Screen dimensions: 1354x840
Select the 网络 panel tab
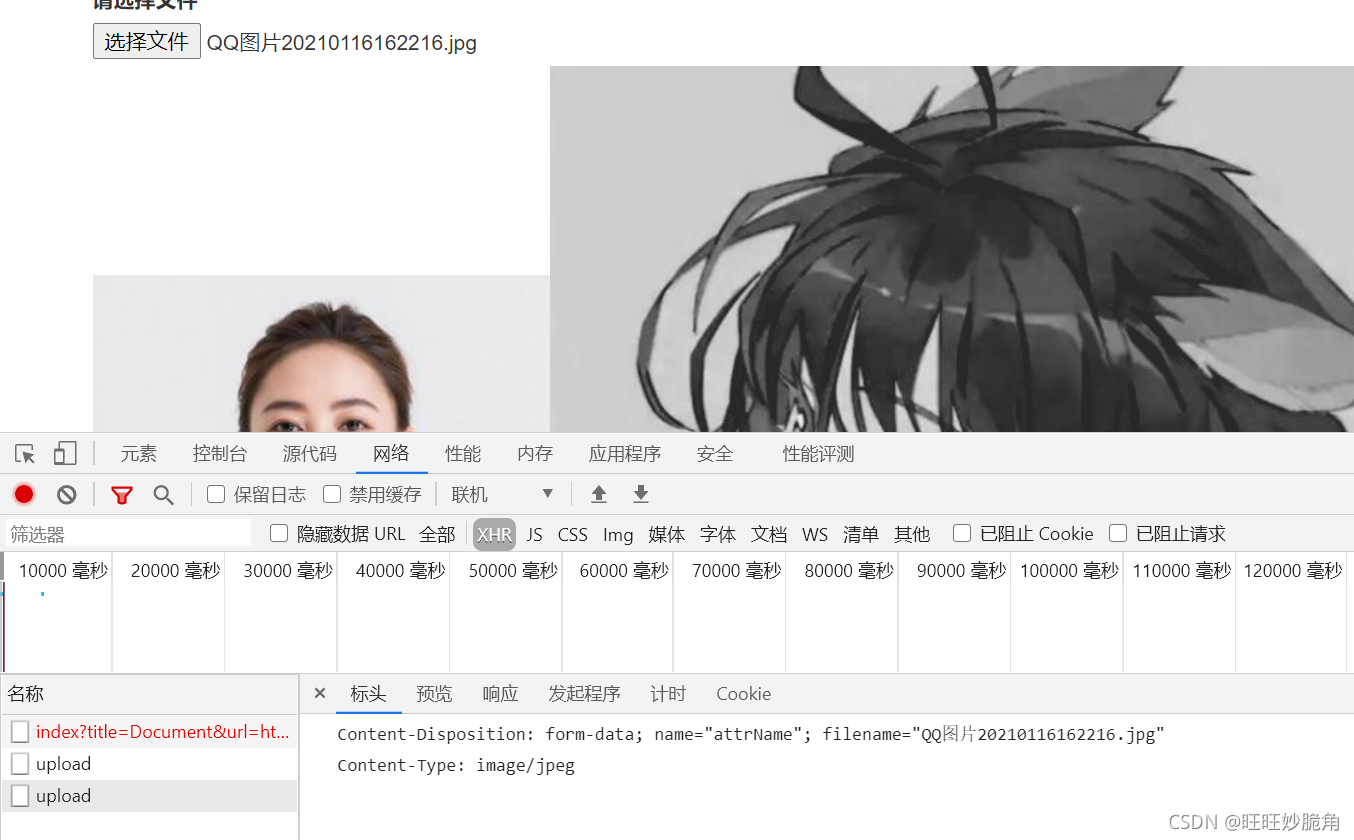click(x=391, y=454)
